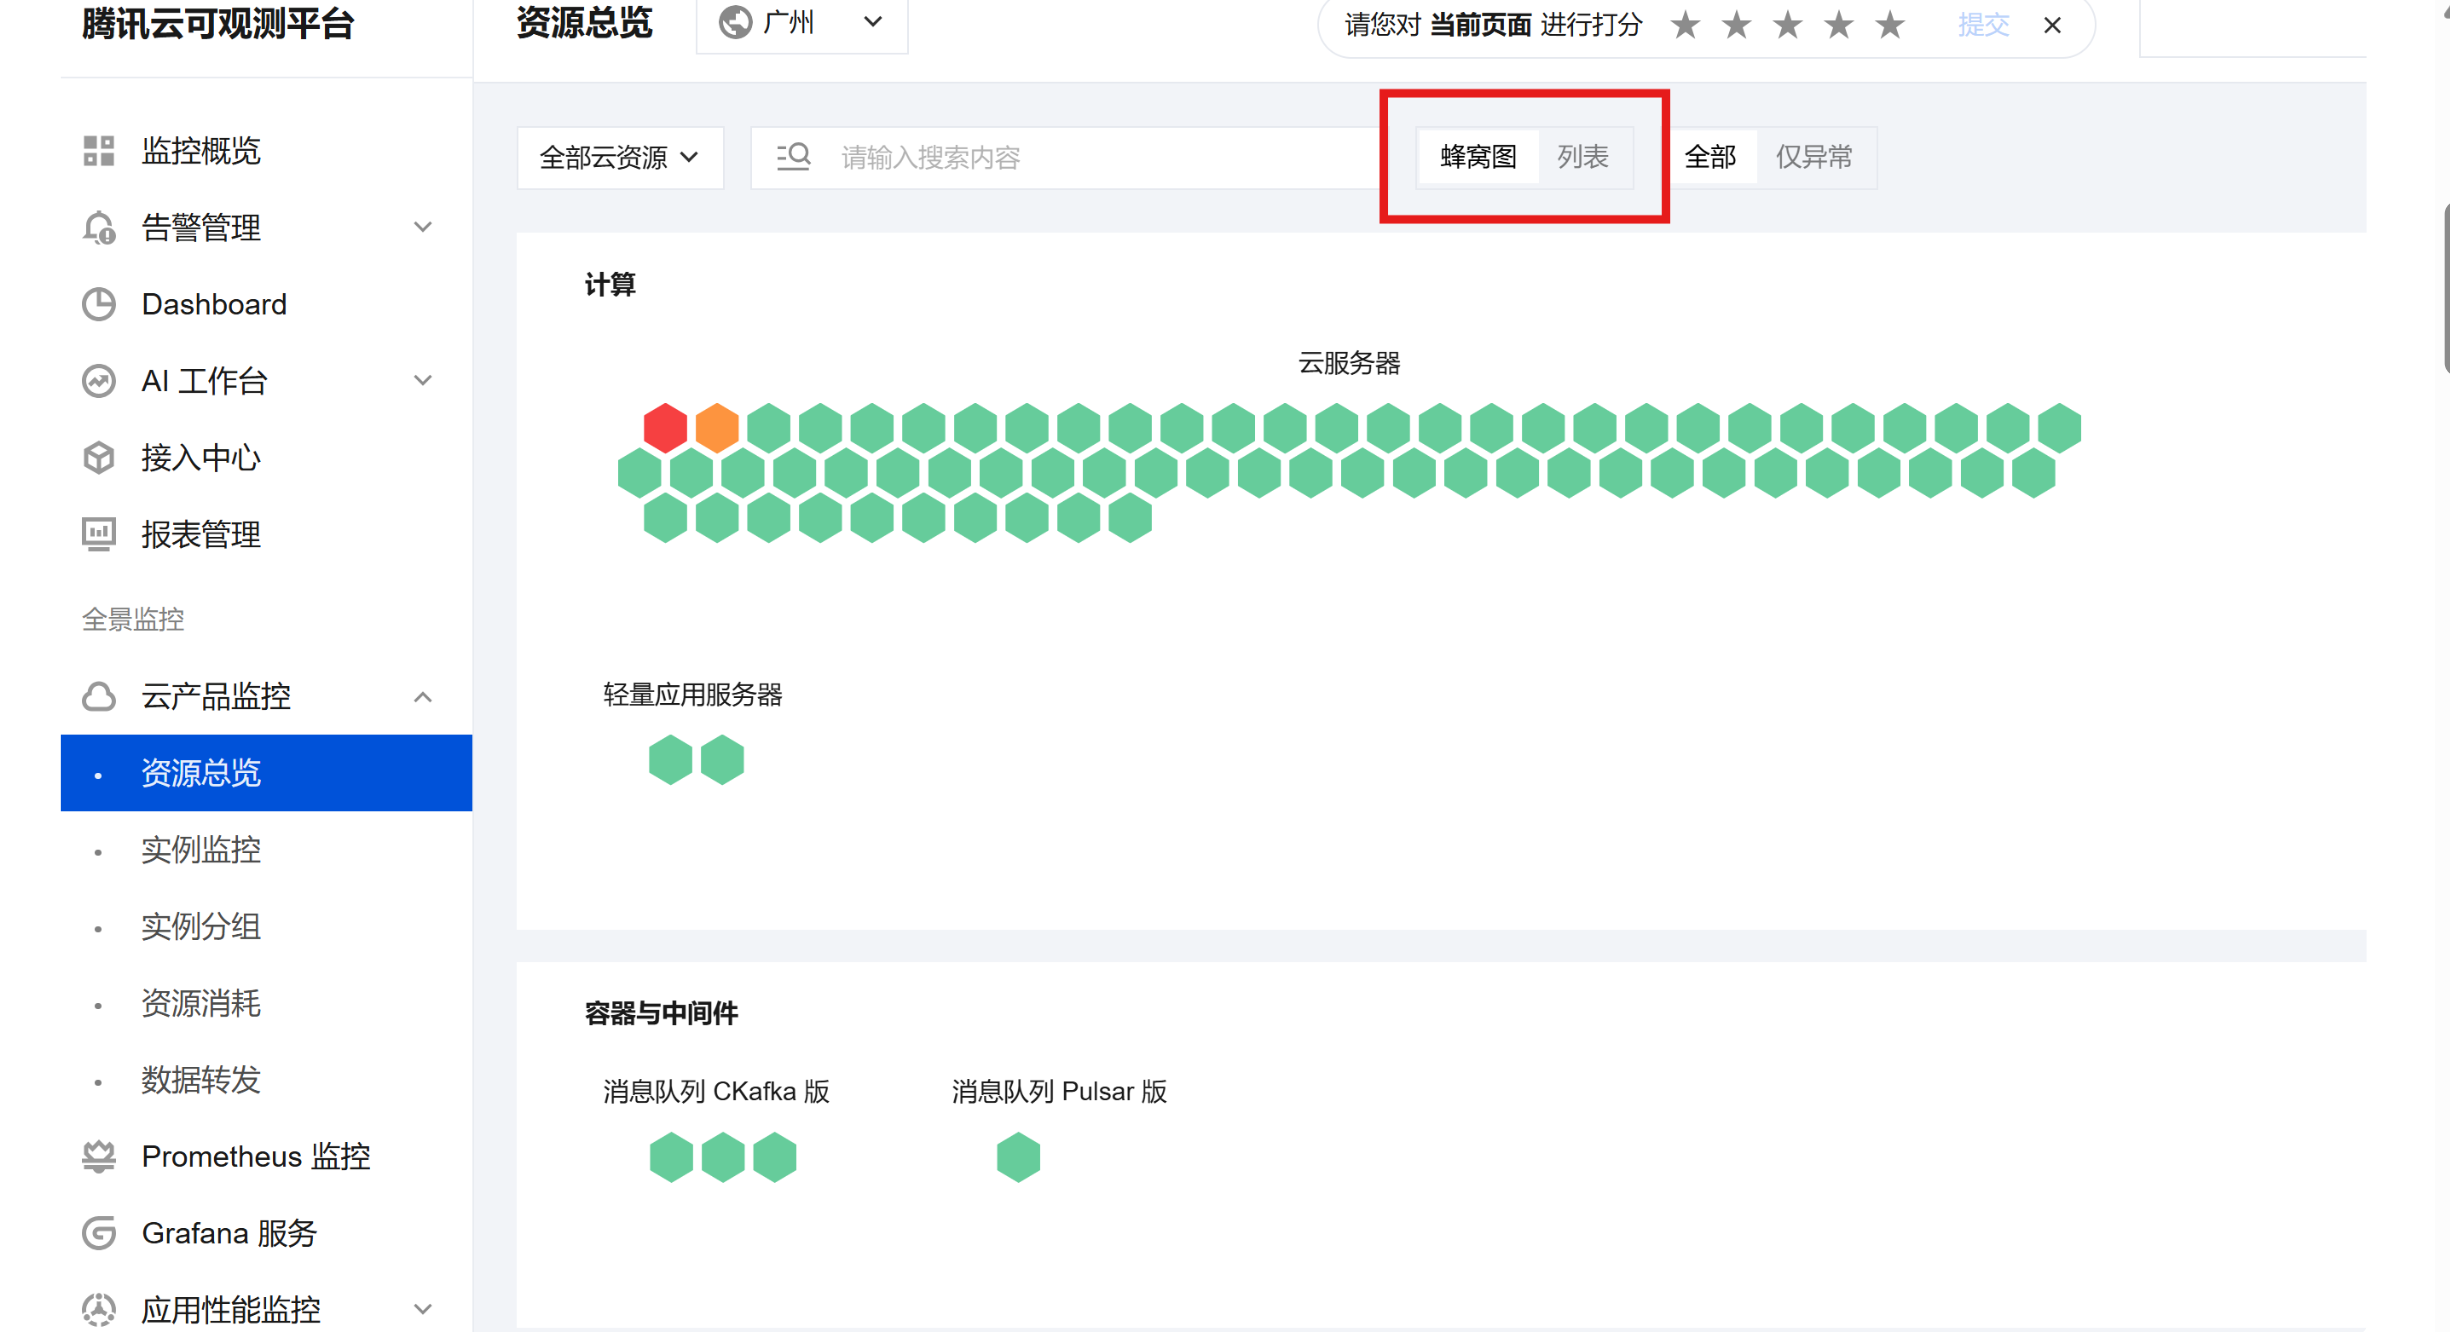Click the 接入中心 cube icon
The width and height of the screenshot is (2450, 1332).
click(x=98, y=458)
